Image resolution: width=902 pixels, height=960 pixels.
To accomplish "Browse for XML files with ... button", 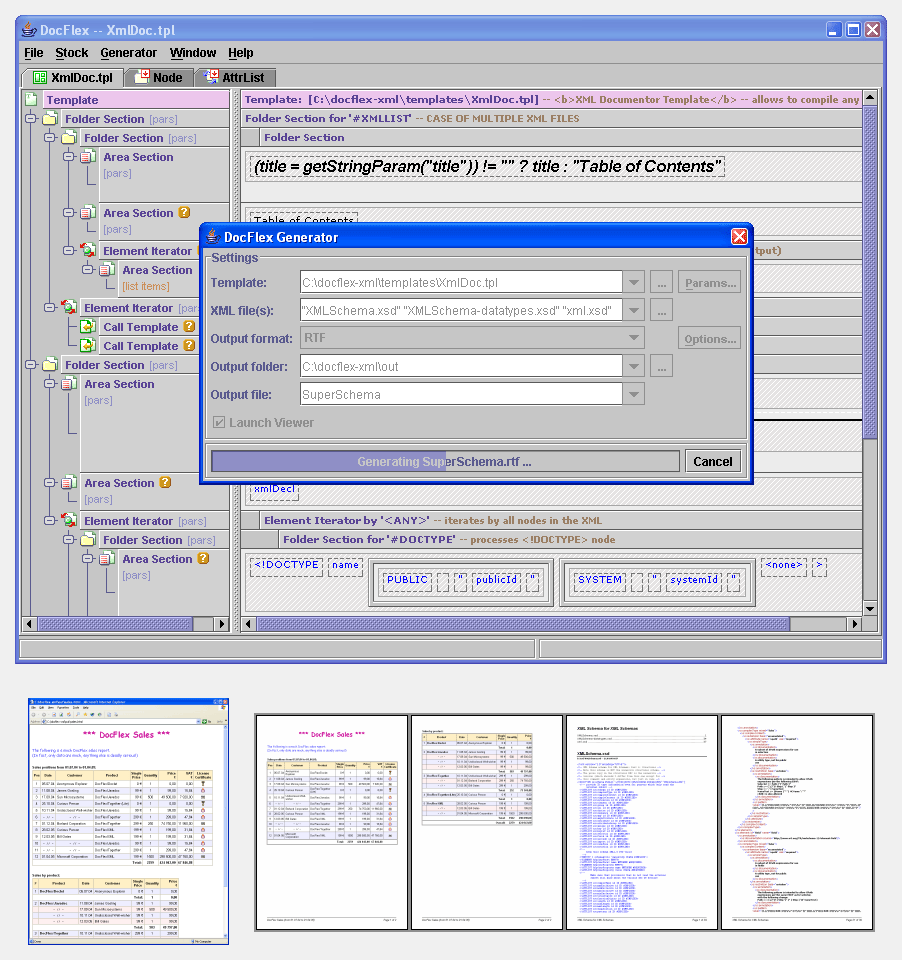I will click(x=661, y=310).
